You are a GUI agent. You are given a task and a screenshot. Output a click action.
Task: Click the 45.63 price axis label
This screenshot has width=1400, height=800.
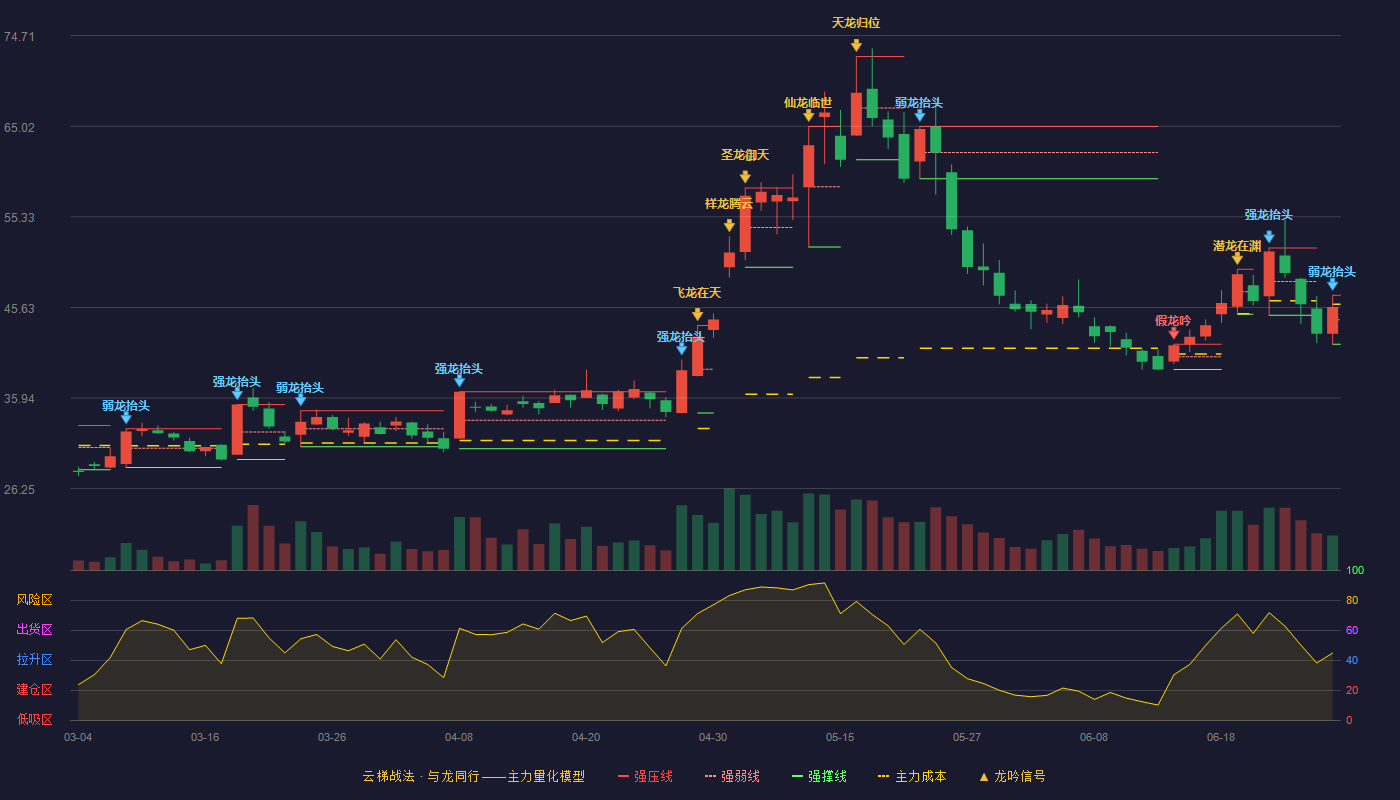tap(19, 309)
